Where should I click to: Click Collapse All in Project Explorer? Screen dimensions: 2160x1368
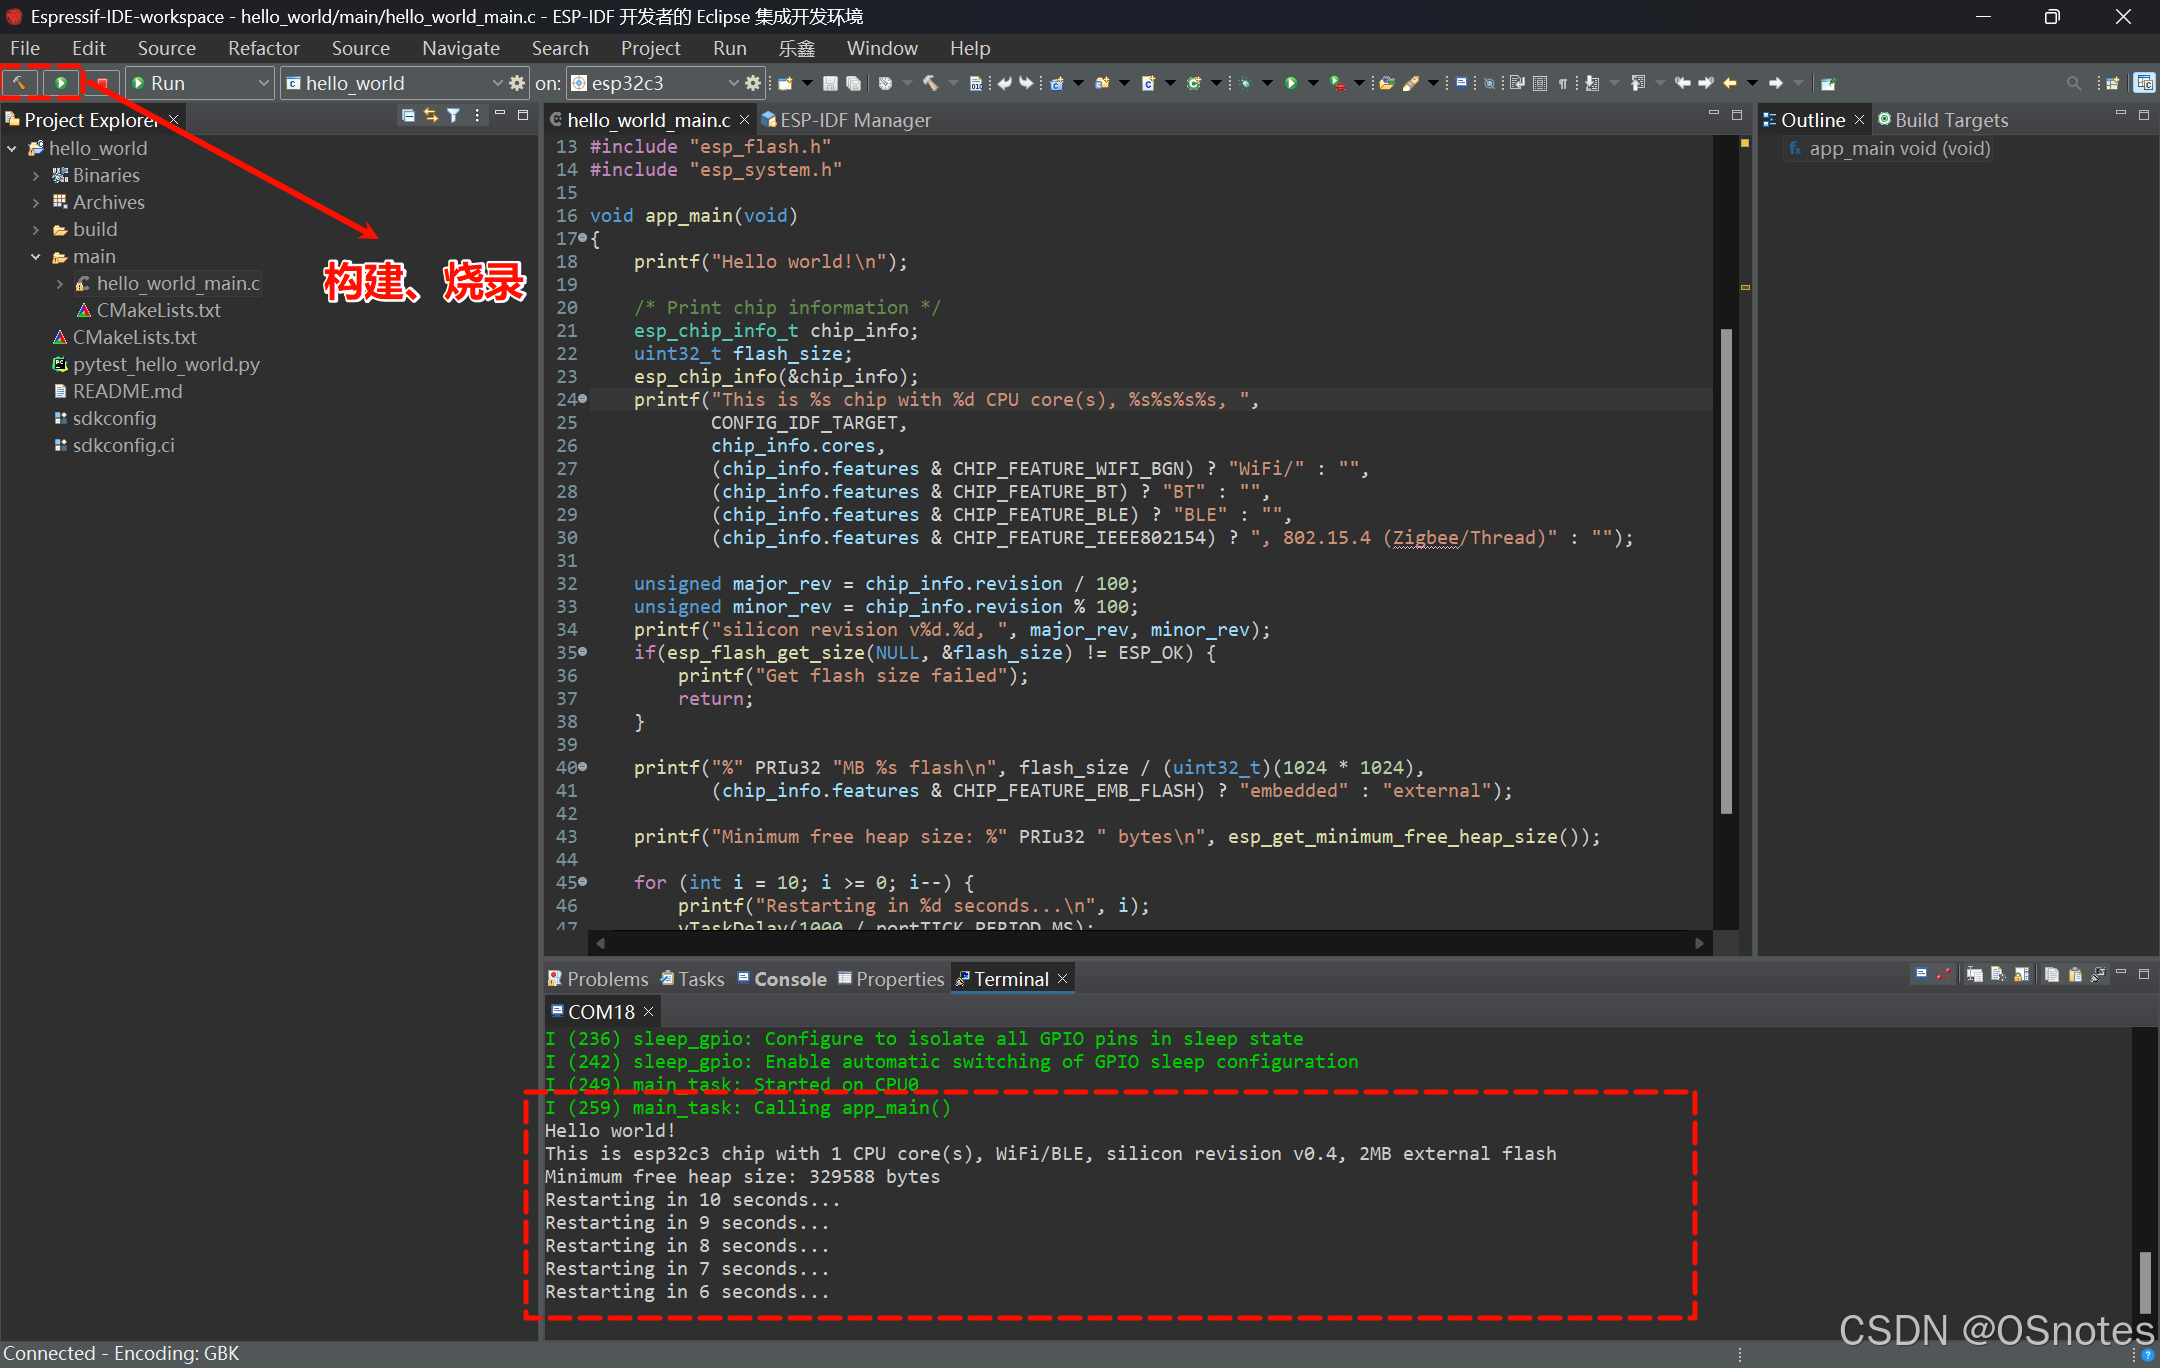pyautogui.click(x=408, y=116)
